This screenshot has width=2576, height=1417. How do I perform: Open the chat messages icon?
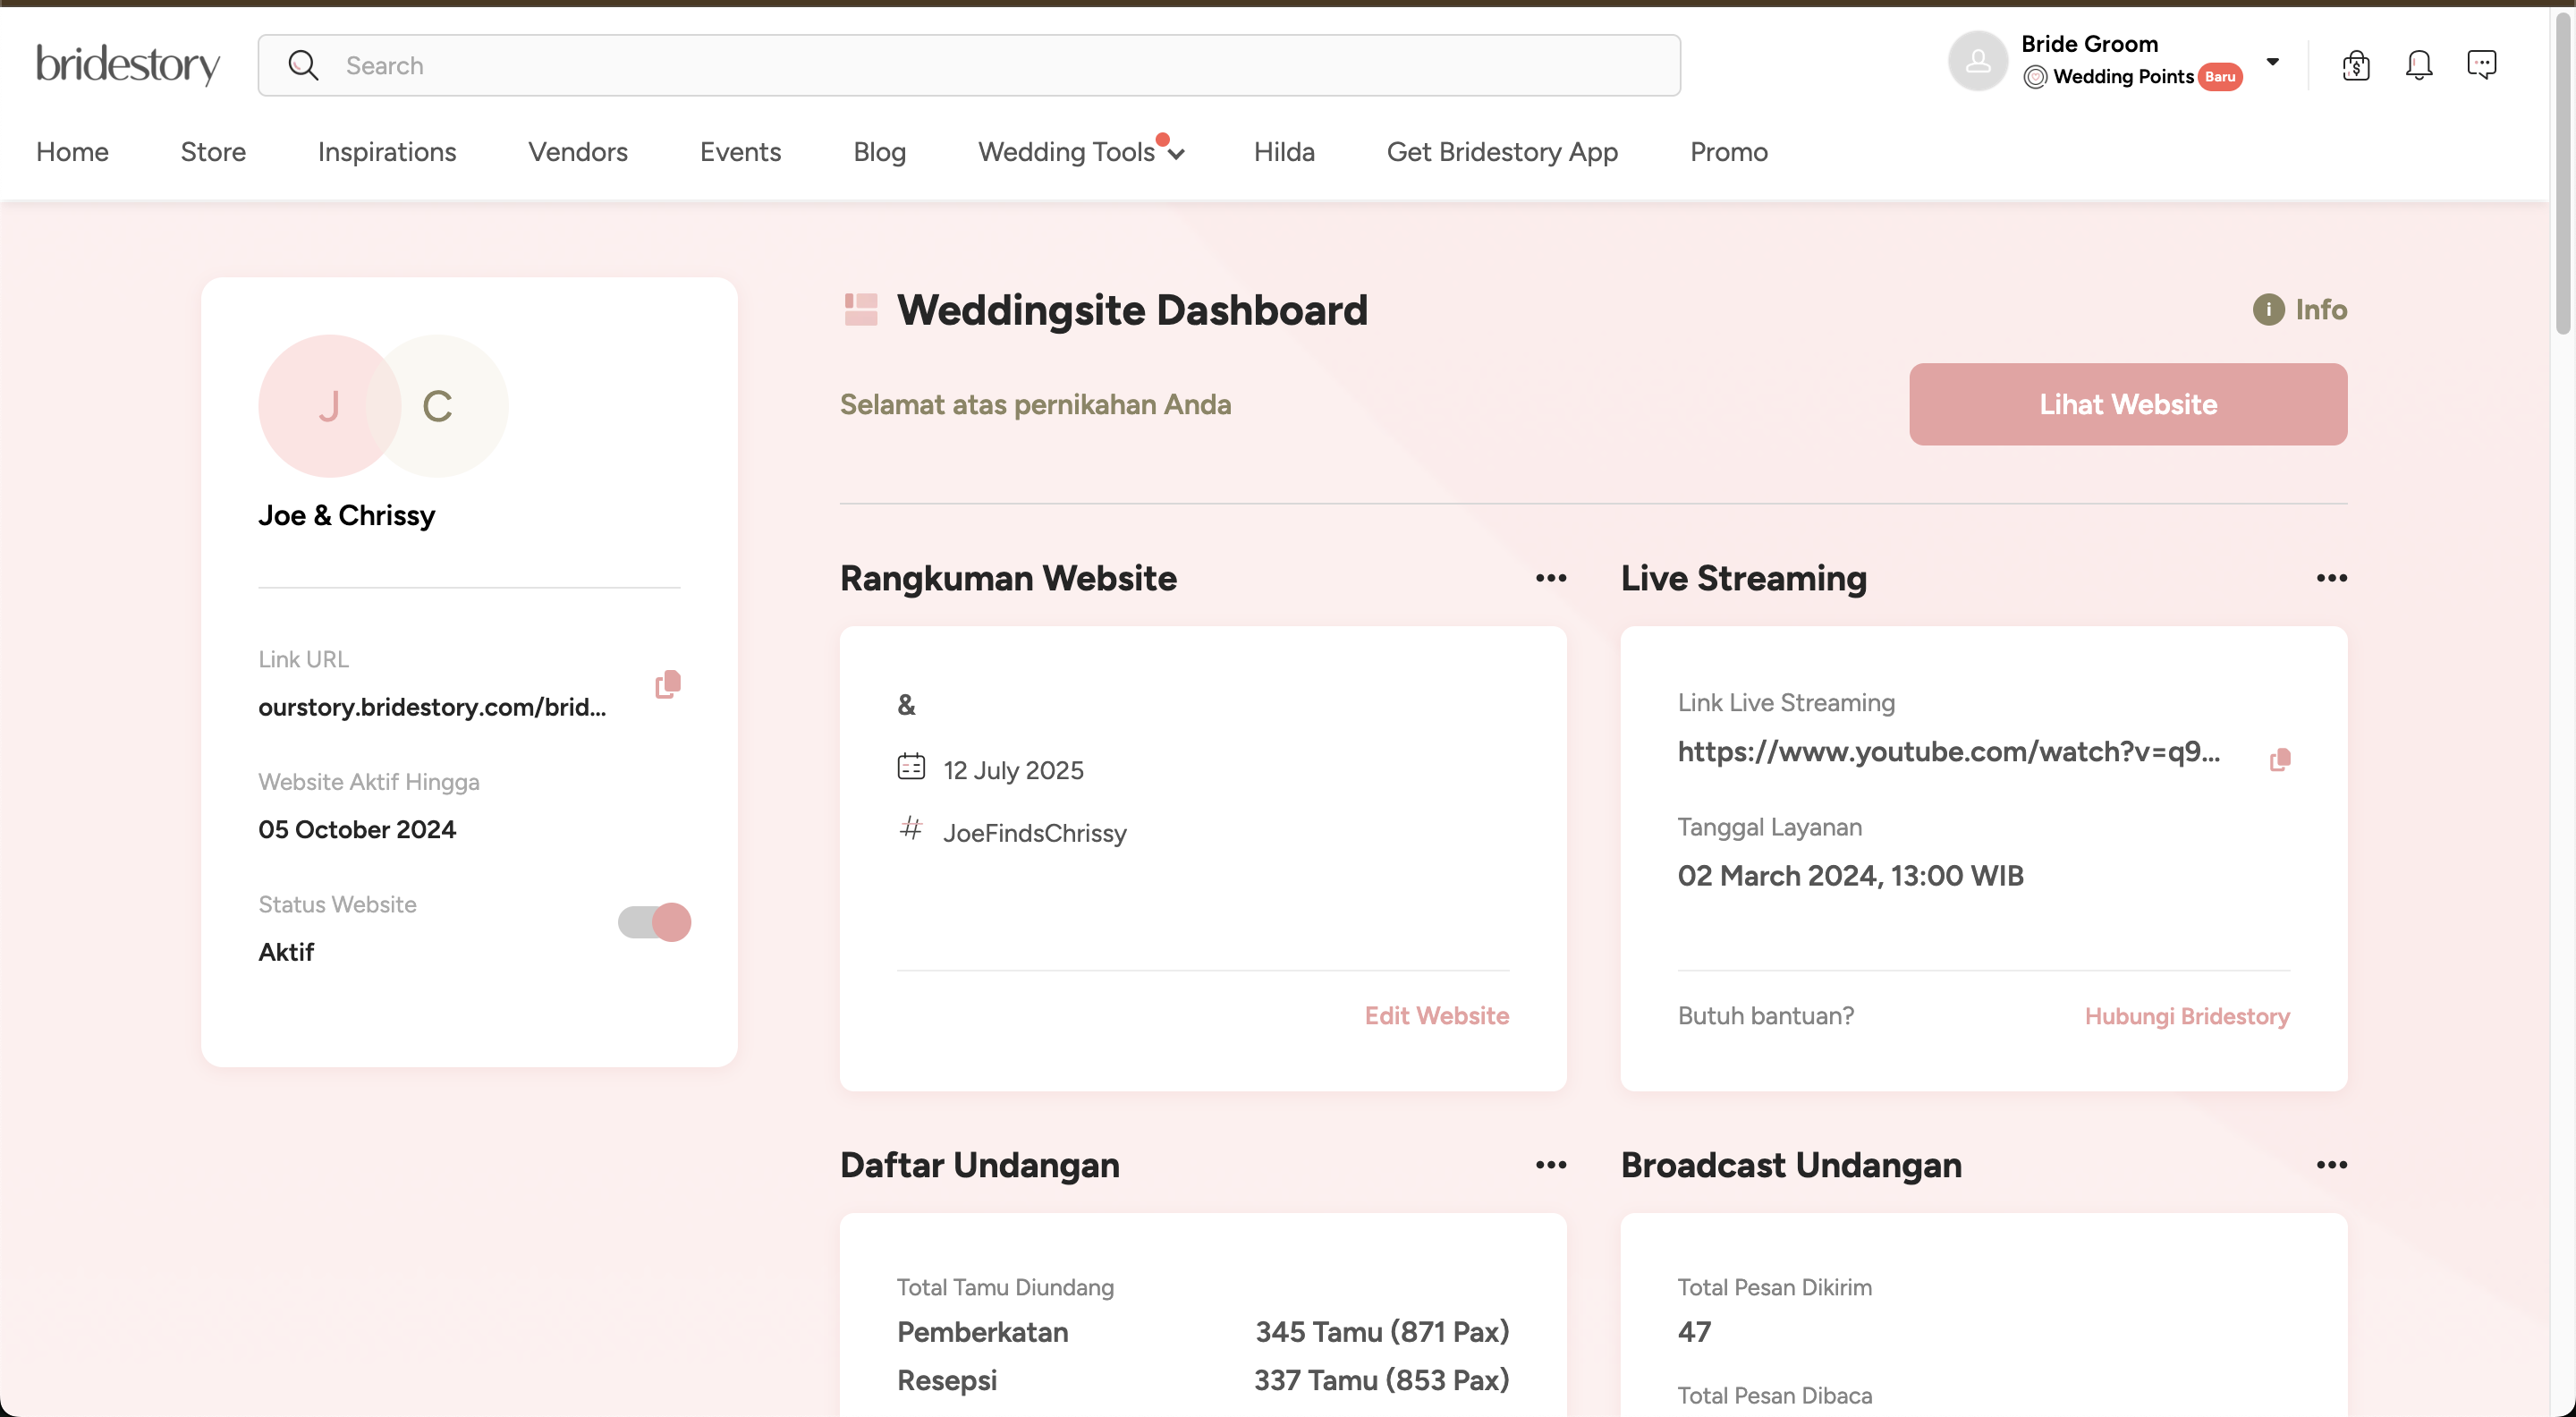coord(2481,65)
